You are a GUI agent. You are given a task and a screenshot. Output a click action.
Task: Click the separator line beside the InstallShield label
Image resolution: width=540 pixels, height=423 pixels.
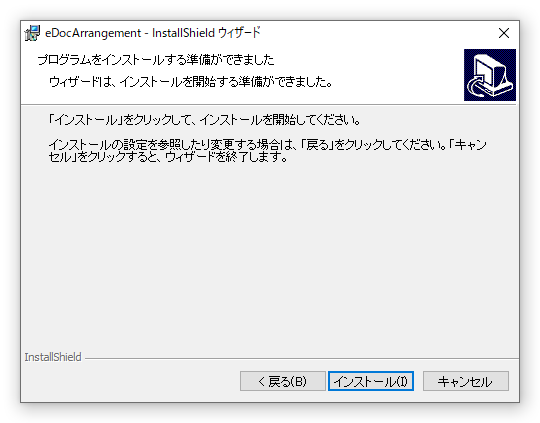pyautogui.click(x=302, y=359)
